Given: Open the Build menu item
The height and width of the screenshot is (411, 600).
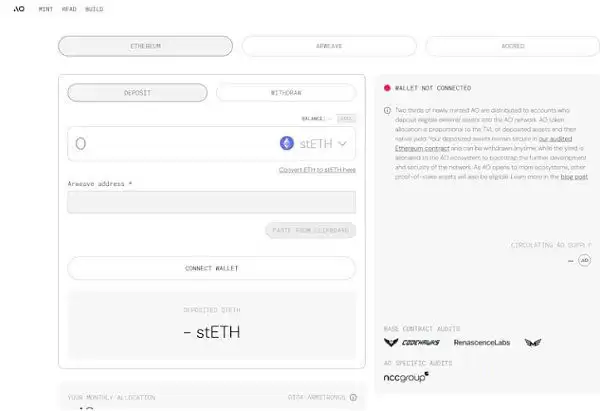Looking at the screenshot, I should point(94,8).
